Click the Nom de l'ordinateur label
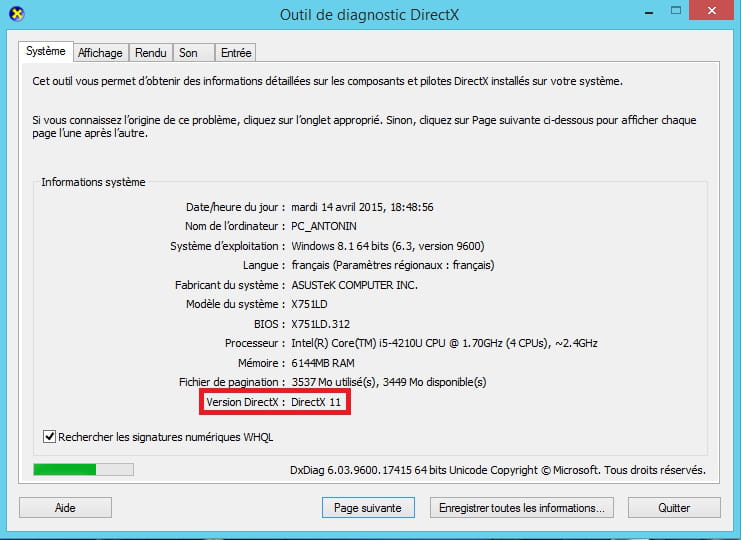 coord(235,226)
